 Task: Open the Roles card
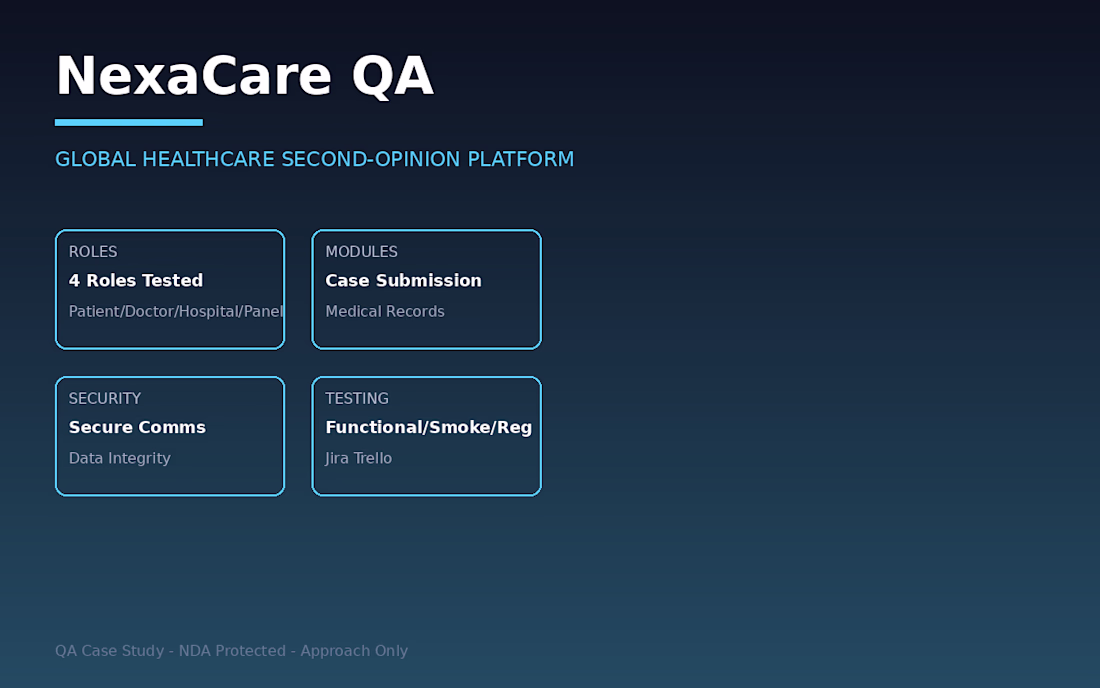(170, 289)
